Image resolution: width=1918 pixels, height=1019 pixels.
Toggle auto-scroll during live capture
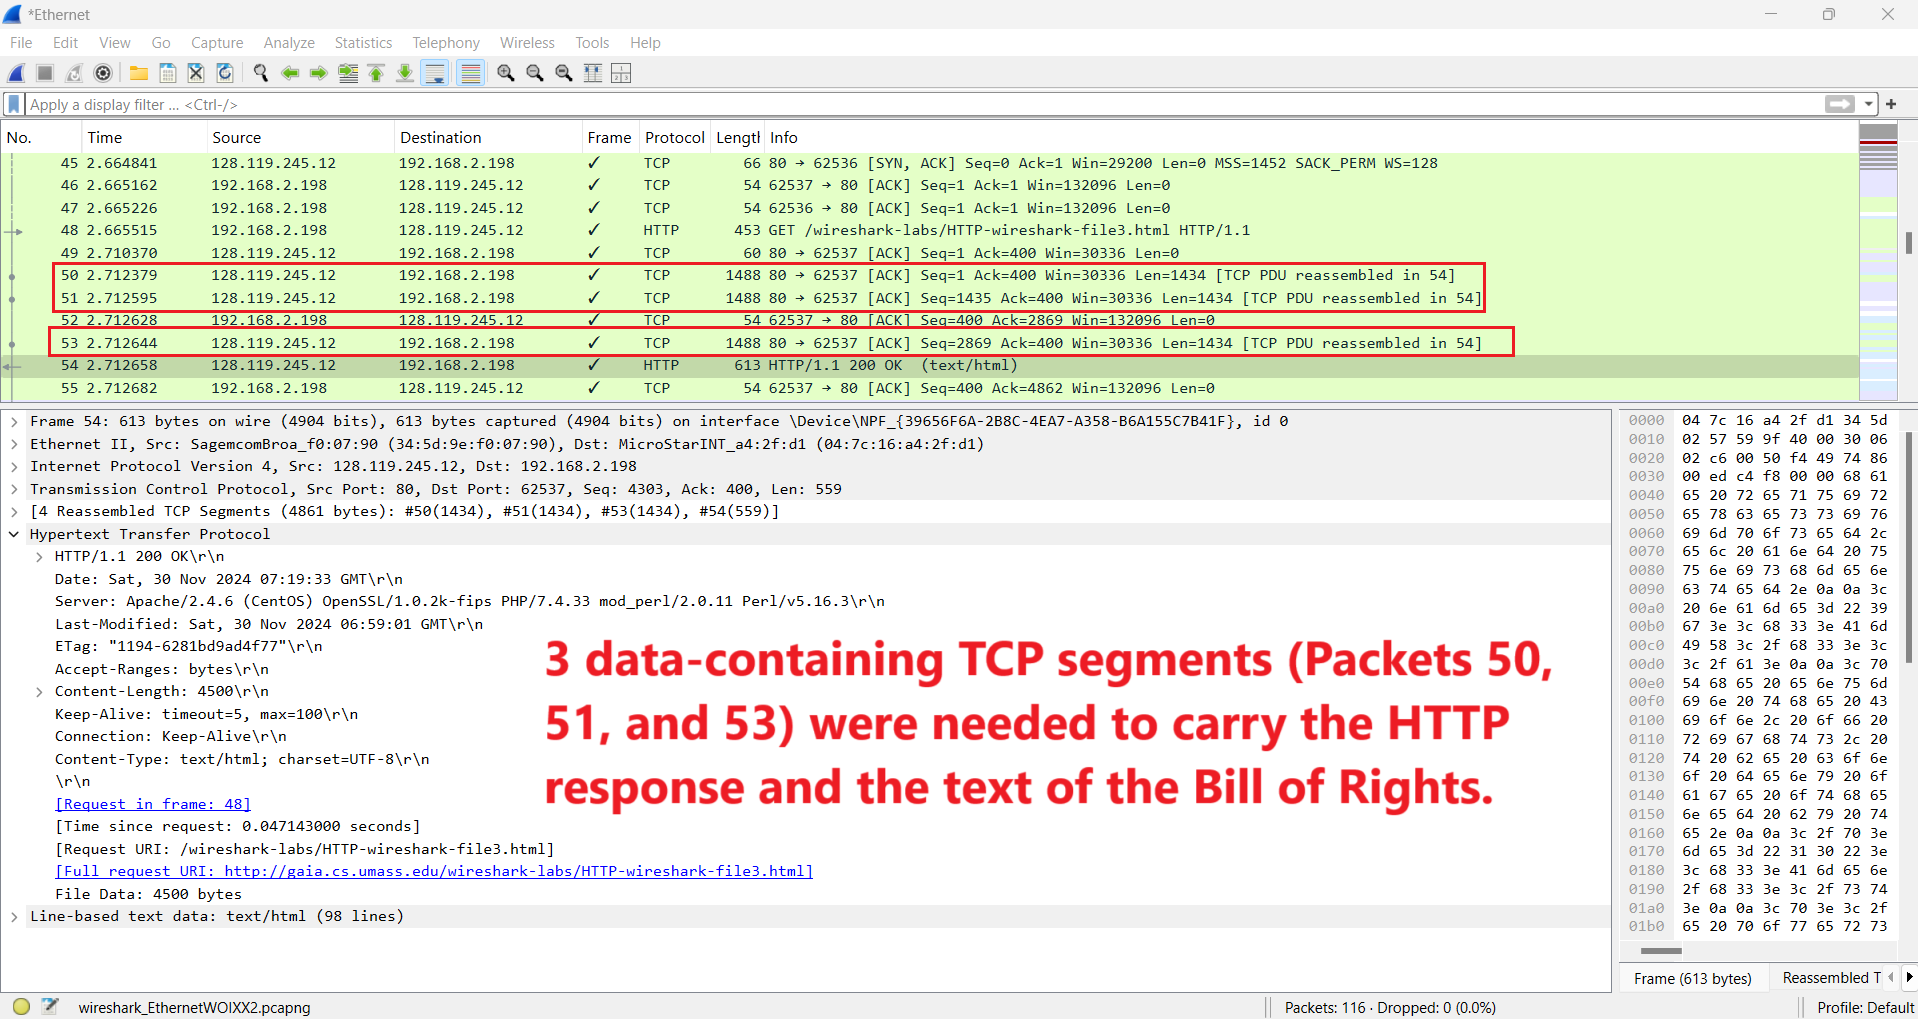435,73
